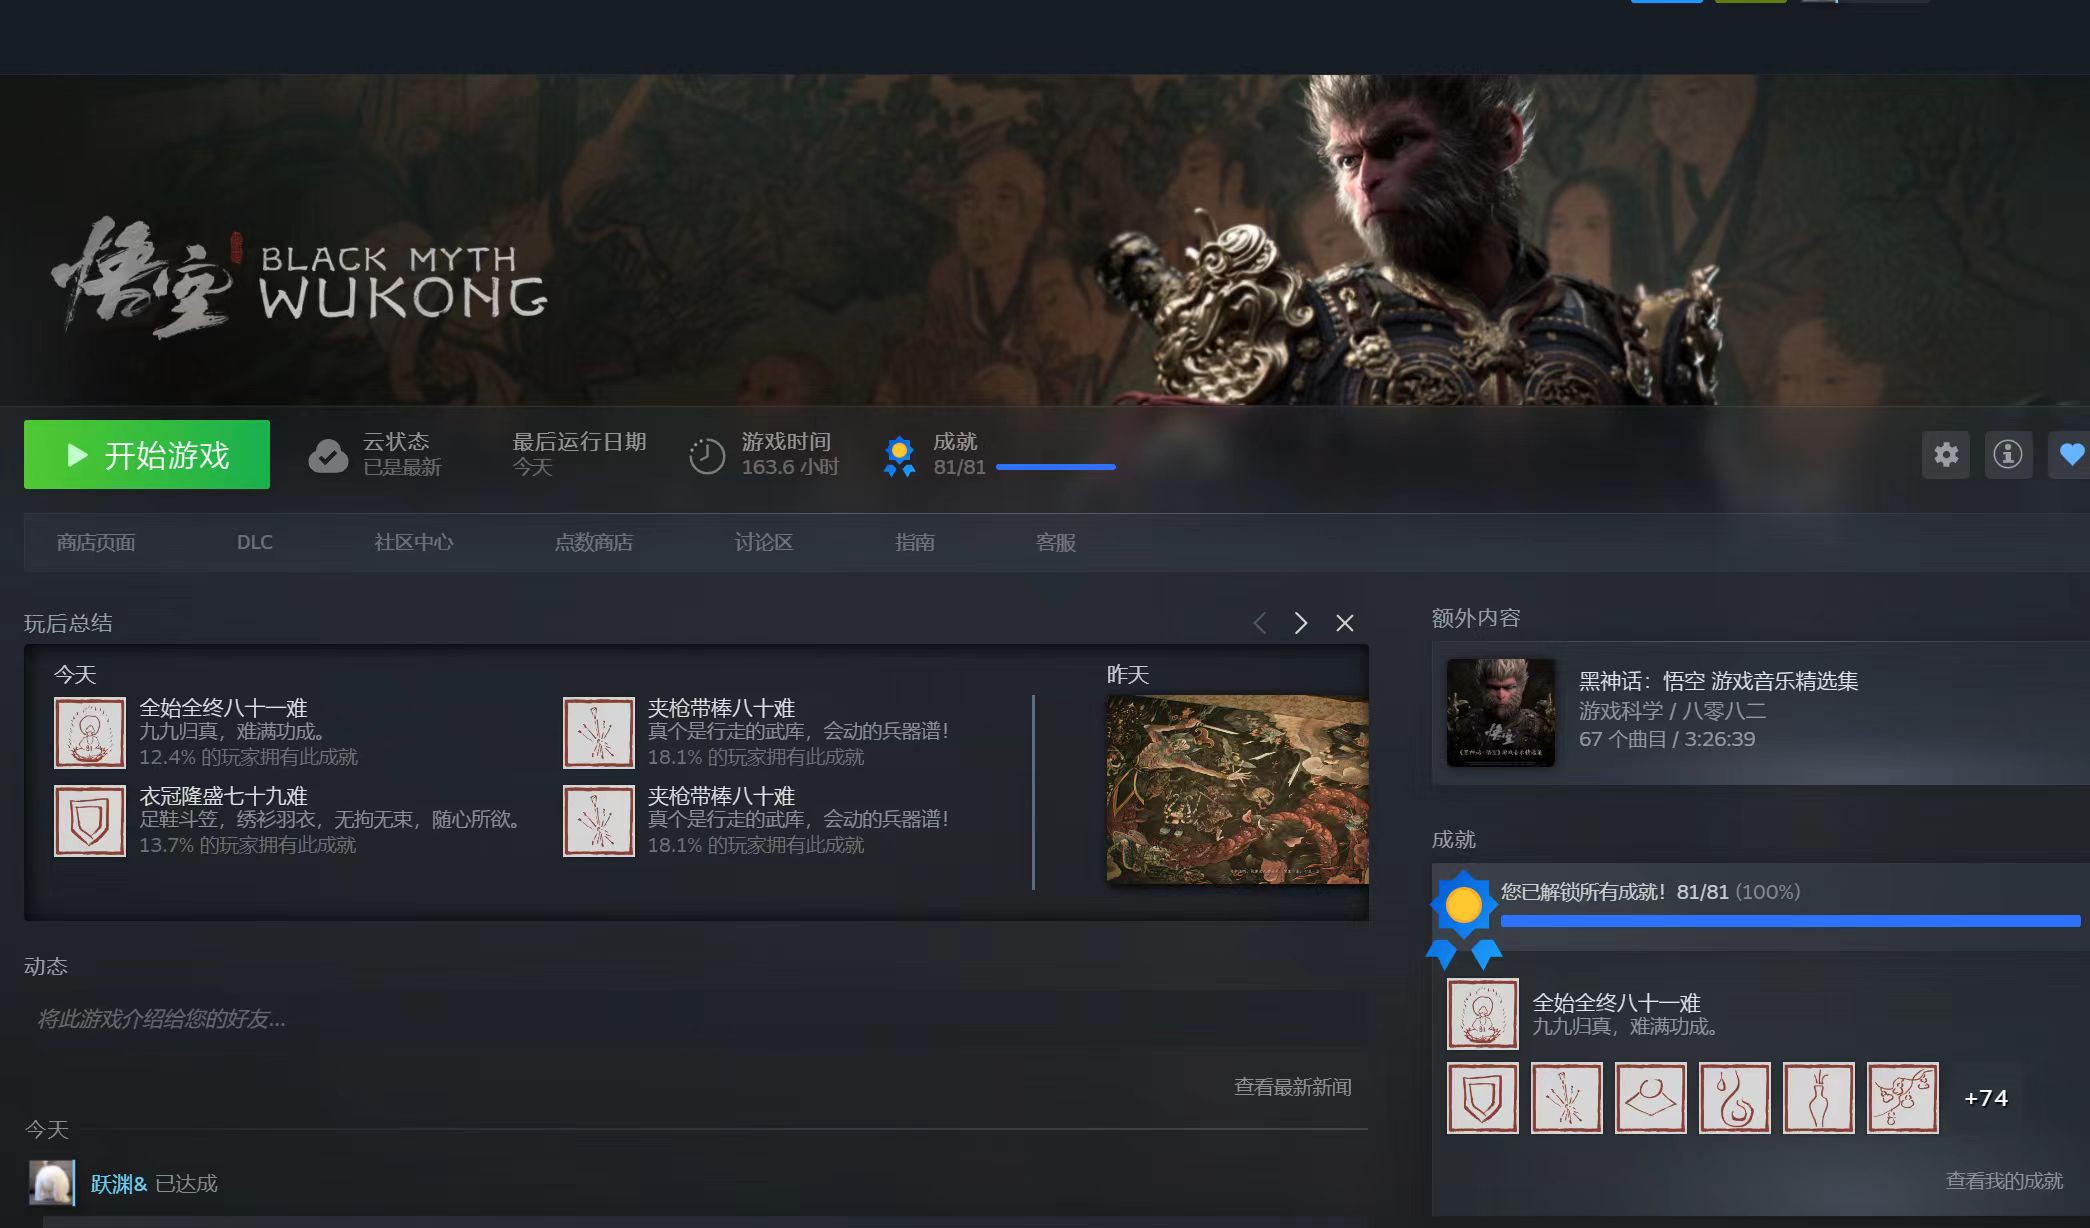2090x1228 pixels.
Task: Click 跃渊& user avatar in activity feed
Action: (52, 1183)
